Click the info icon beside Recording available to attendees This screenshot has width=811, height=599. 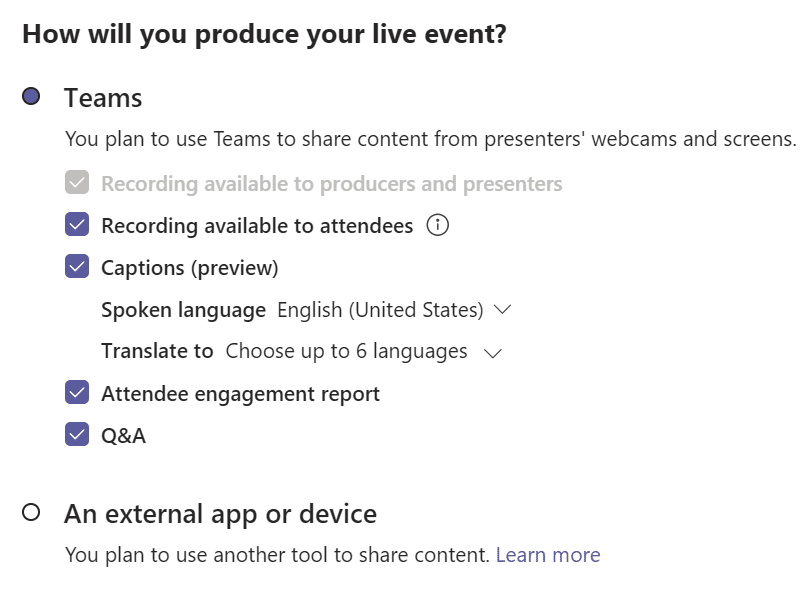[438, 225]
